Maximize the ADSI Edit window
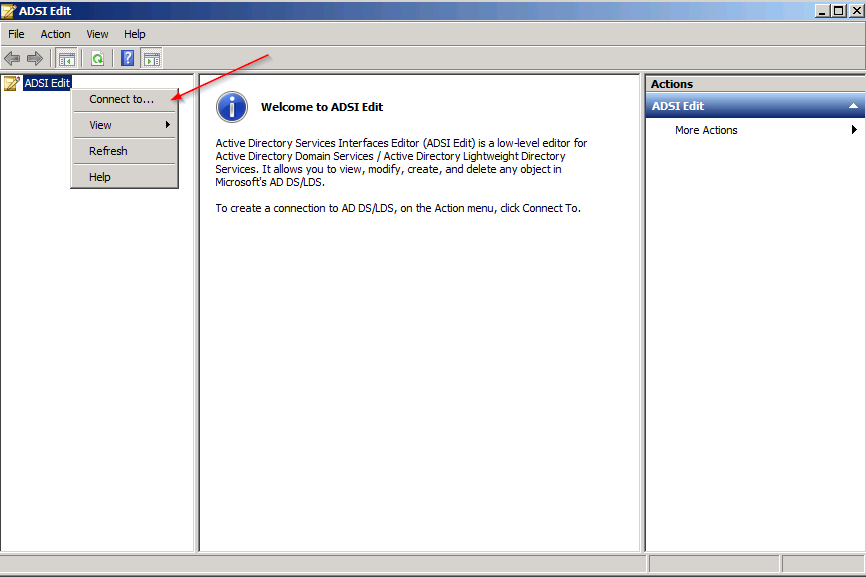The width and height of the screenshot is (866, 577). click(x=838, y=10)
